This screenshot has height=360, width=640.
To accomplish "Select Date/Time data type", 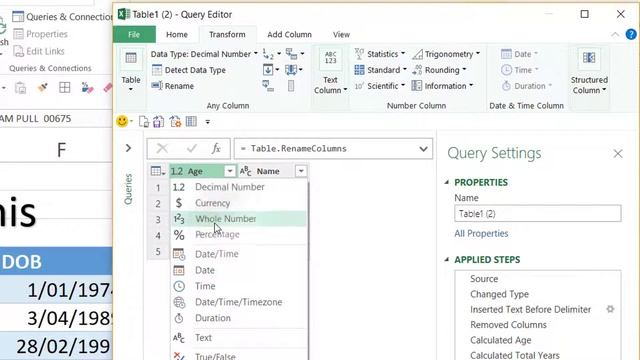I will pyautogui.click(x=238, y=254).
